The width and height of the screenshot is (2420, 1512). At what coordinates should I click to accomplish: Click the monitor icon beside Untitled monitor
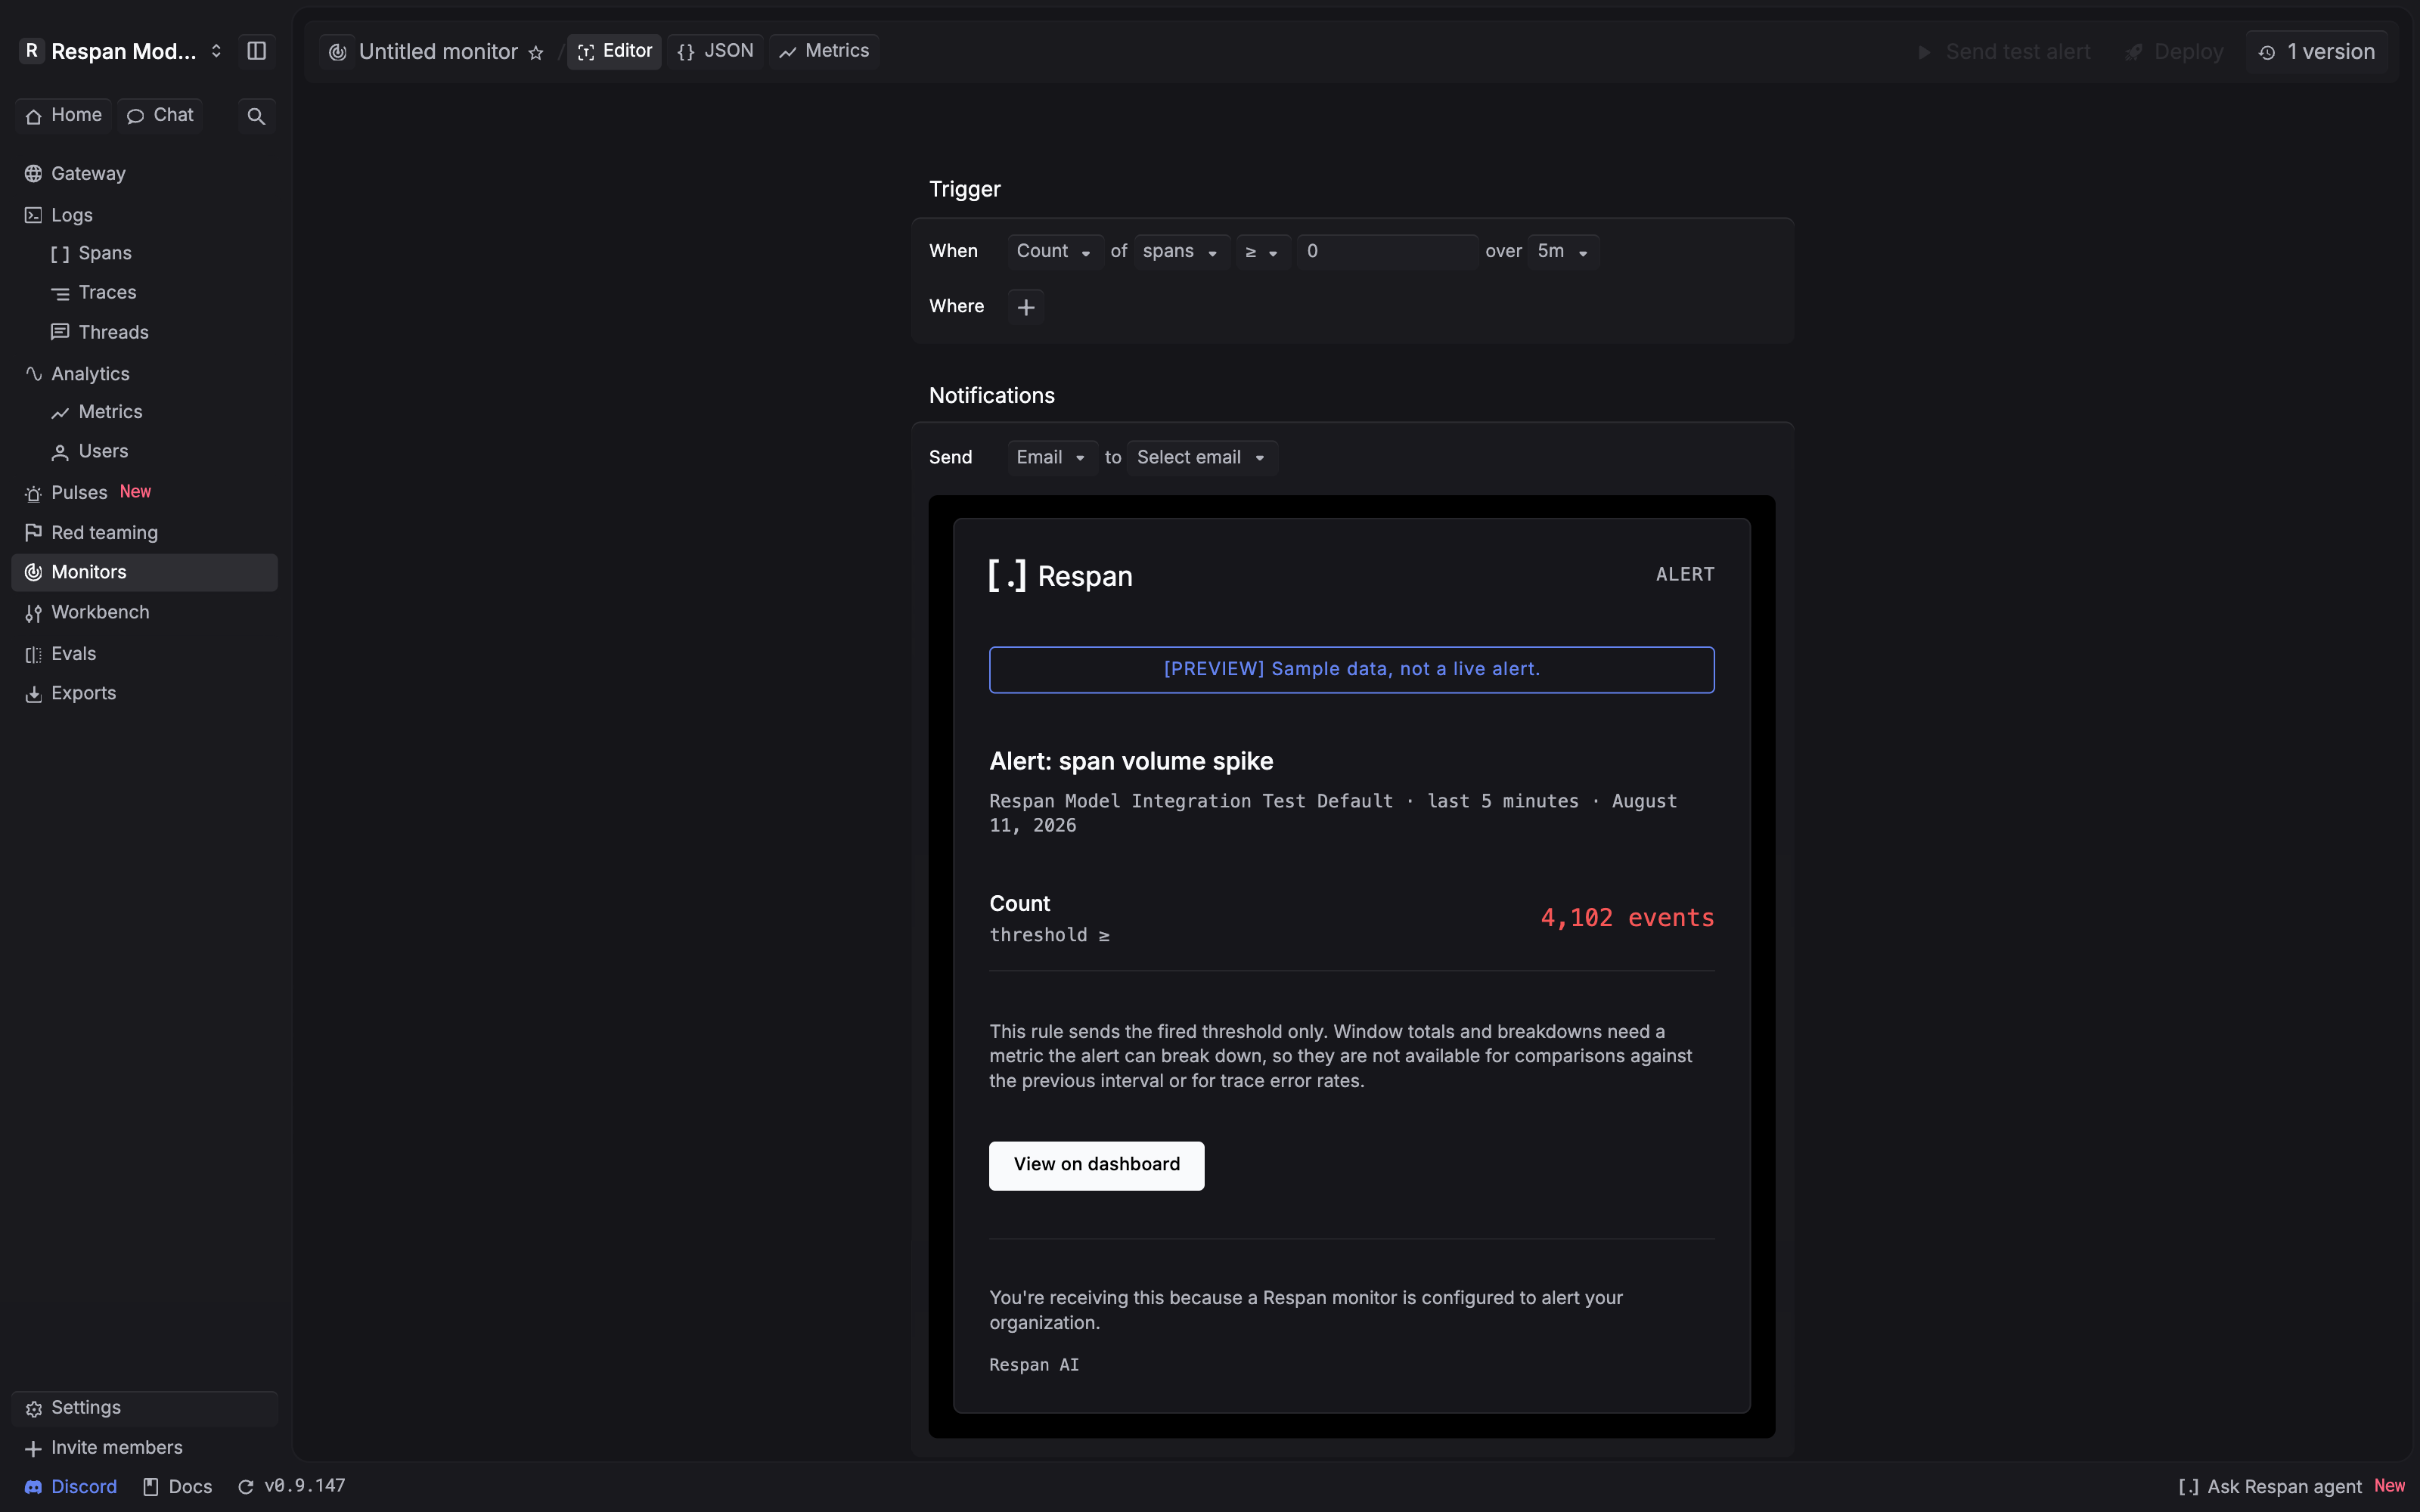338,52
